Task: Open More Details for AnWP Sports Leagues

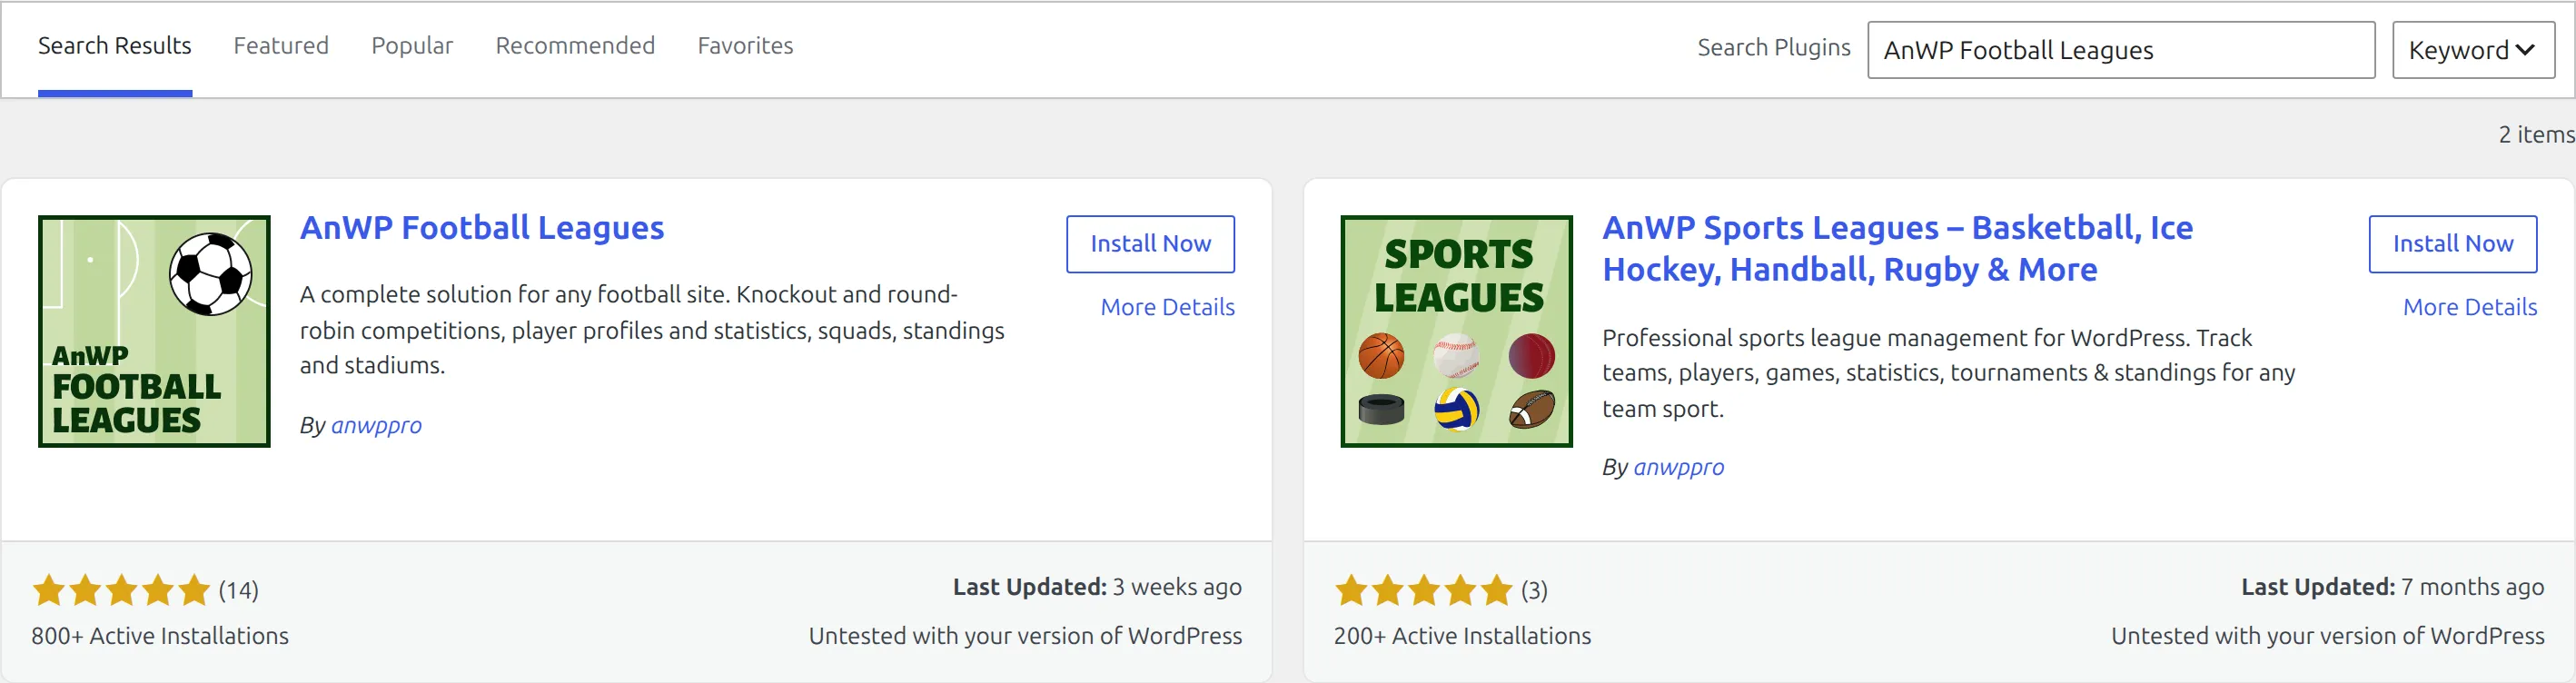Action: [2470, 307]
